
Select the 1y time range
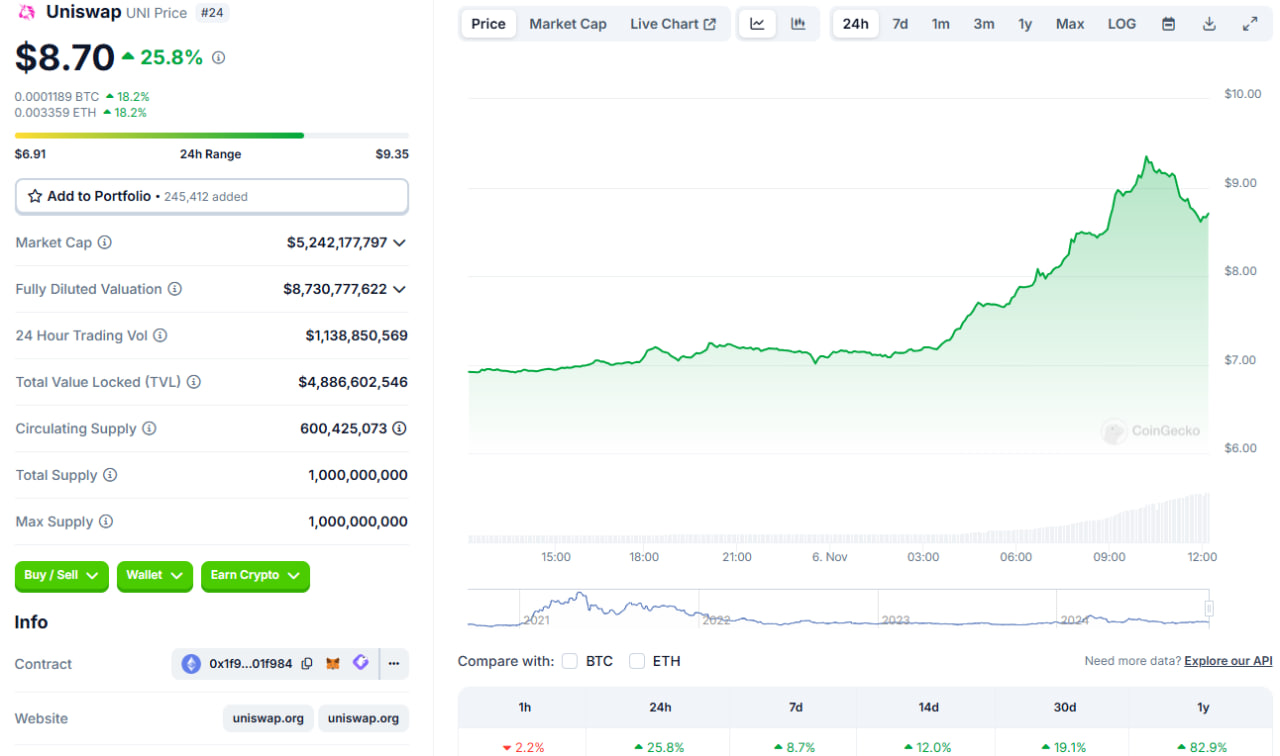pos(1025,24)
